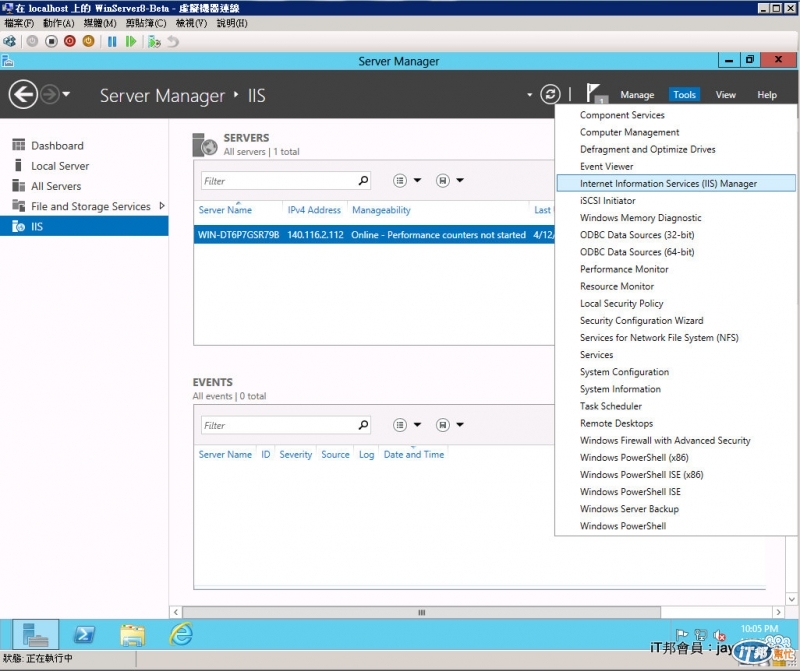Open the Help menu
Viewport: 800px width, 671px height.
pos(766,95)
